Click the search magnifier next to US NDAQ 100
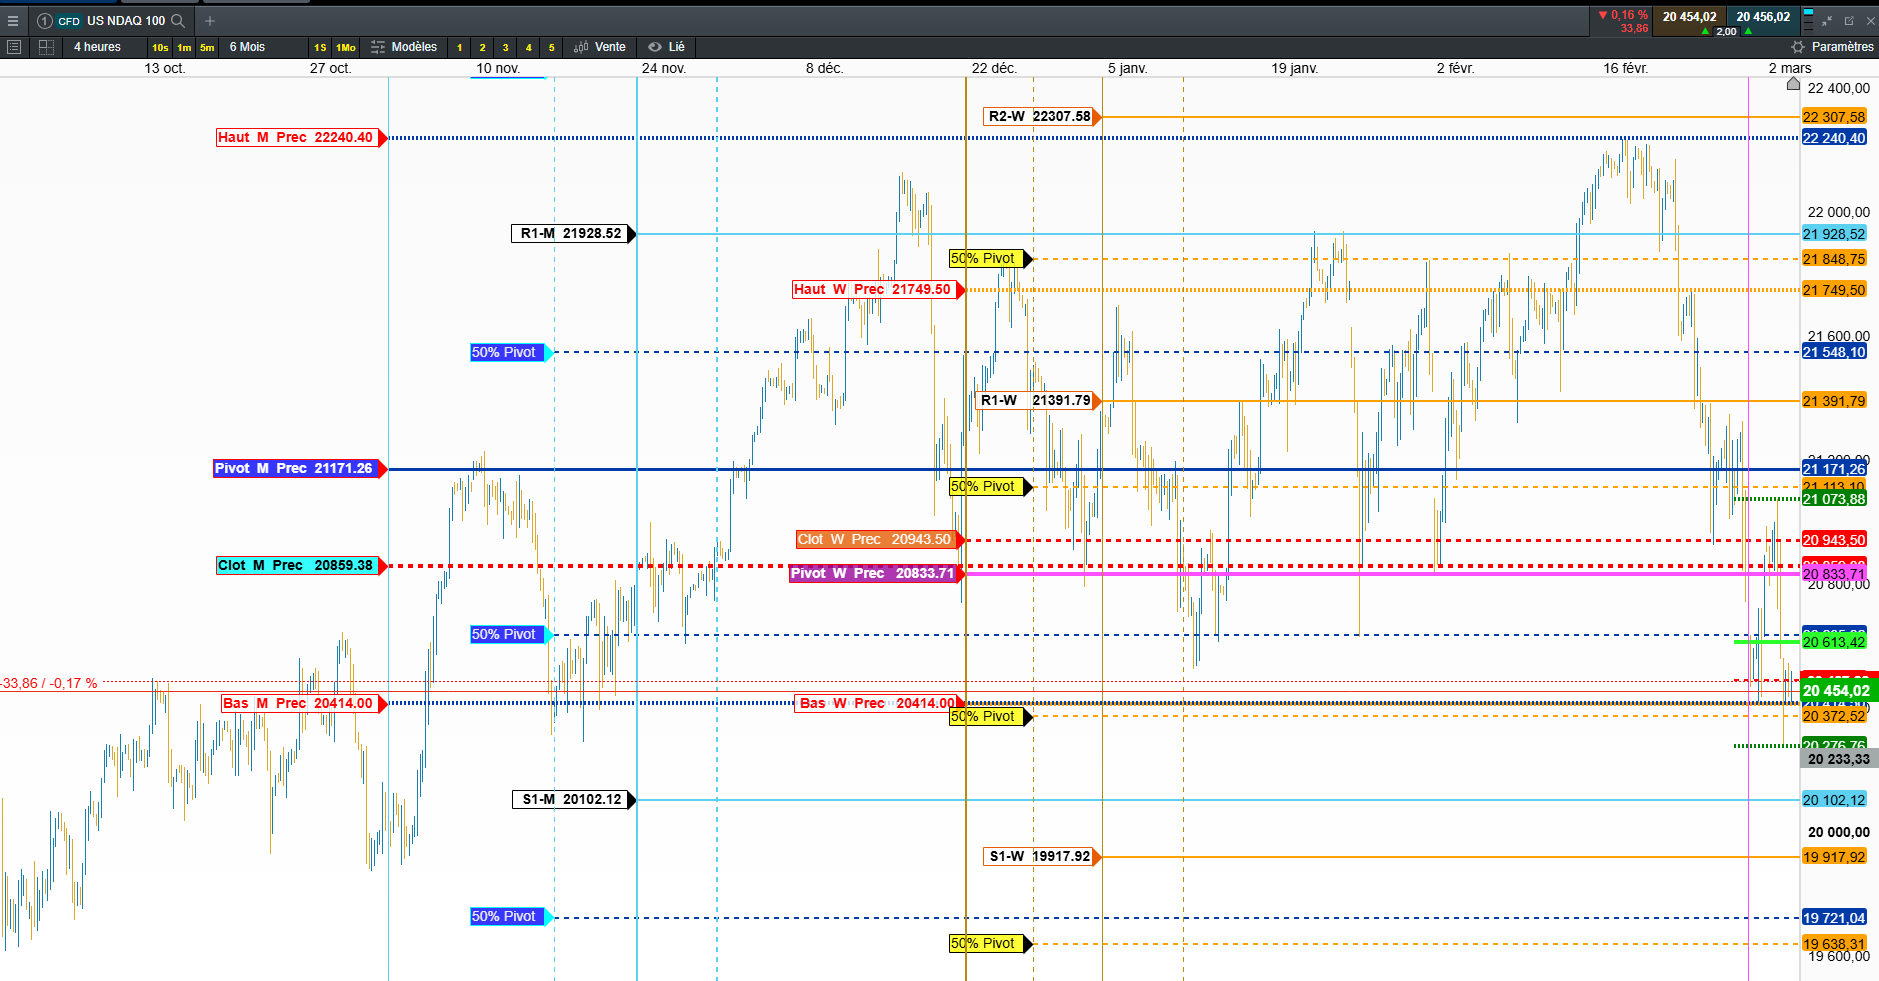Screen dimensions: 1879x981 [x=178, y=21]
